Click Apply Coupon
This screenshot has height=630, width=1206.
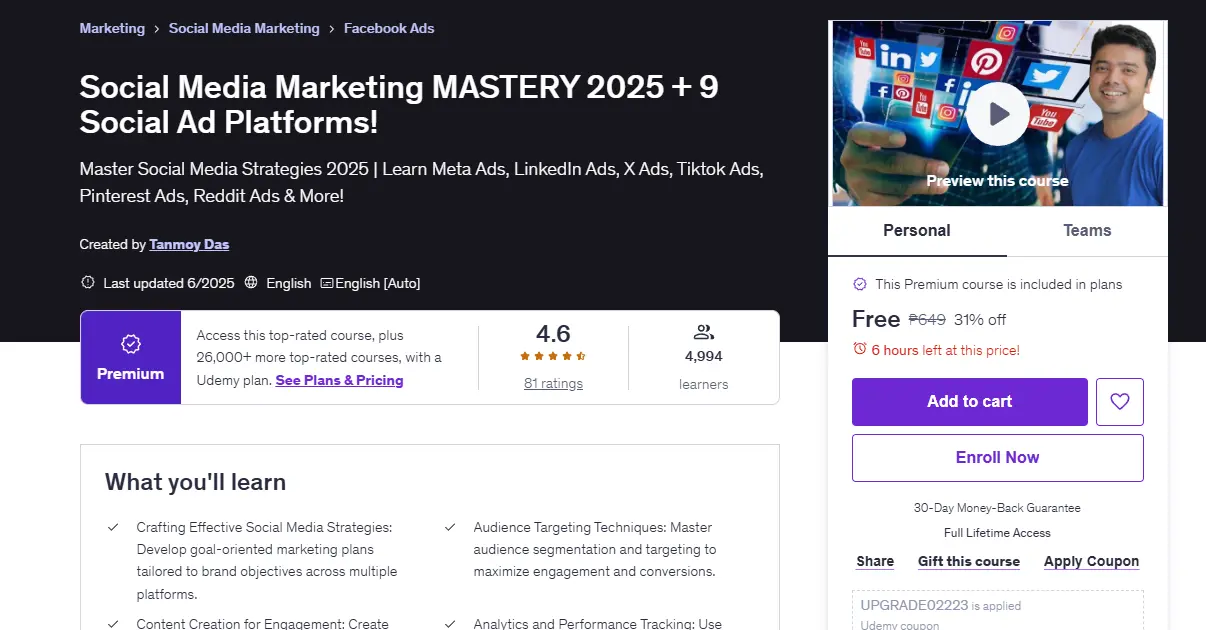point(1091,561)
